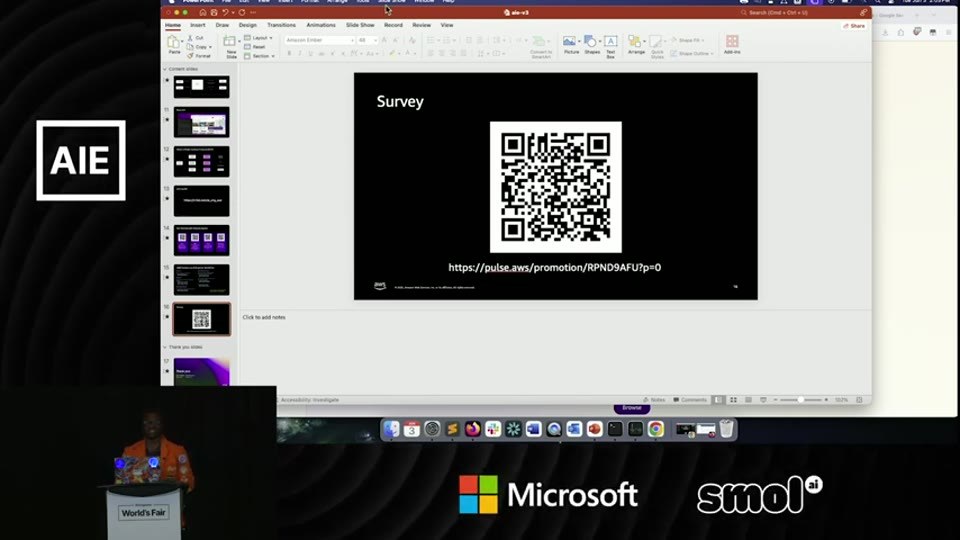Open the Shape Fill dropdown
The height and width of the screenshot is (540, 960).
pos(687,40)
